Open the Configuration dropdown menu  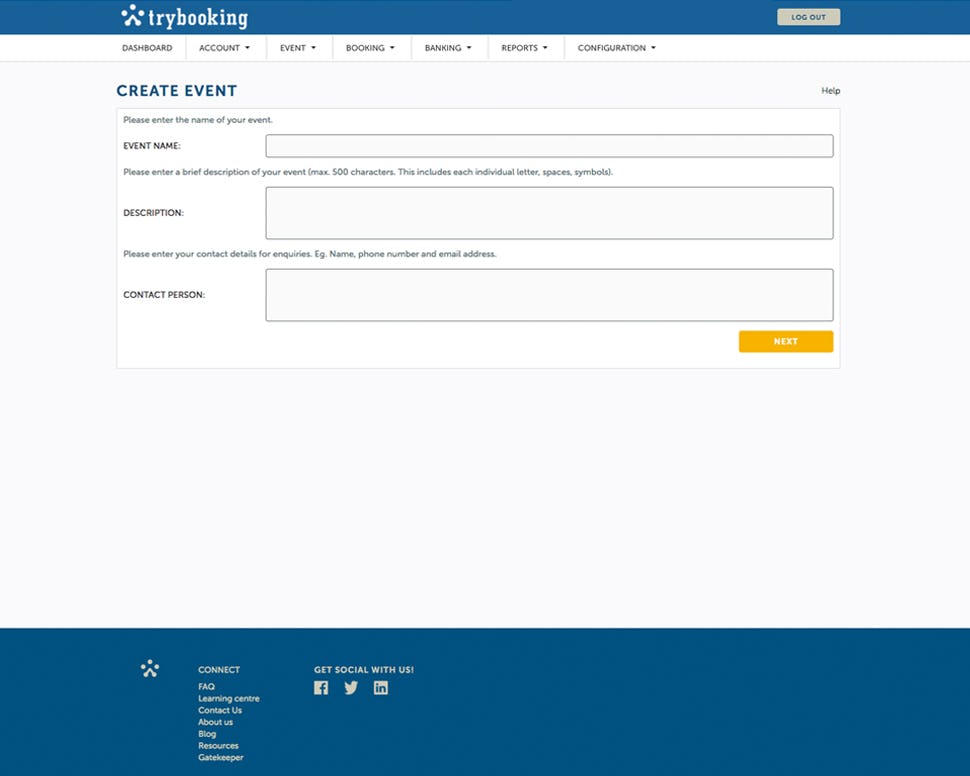coord(614,47)
